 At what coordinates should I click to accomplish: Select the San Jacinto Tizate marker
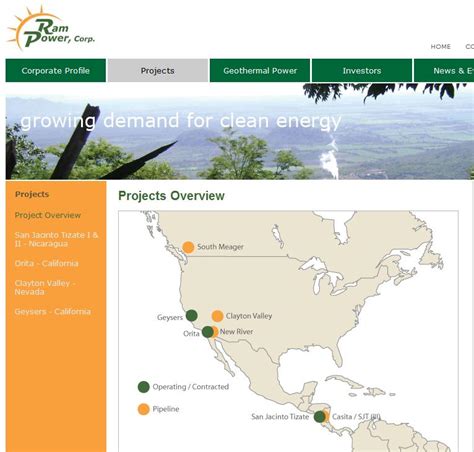tap(320, 417)
